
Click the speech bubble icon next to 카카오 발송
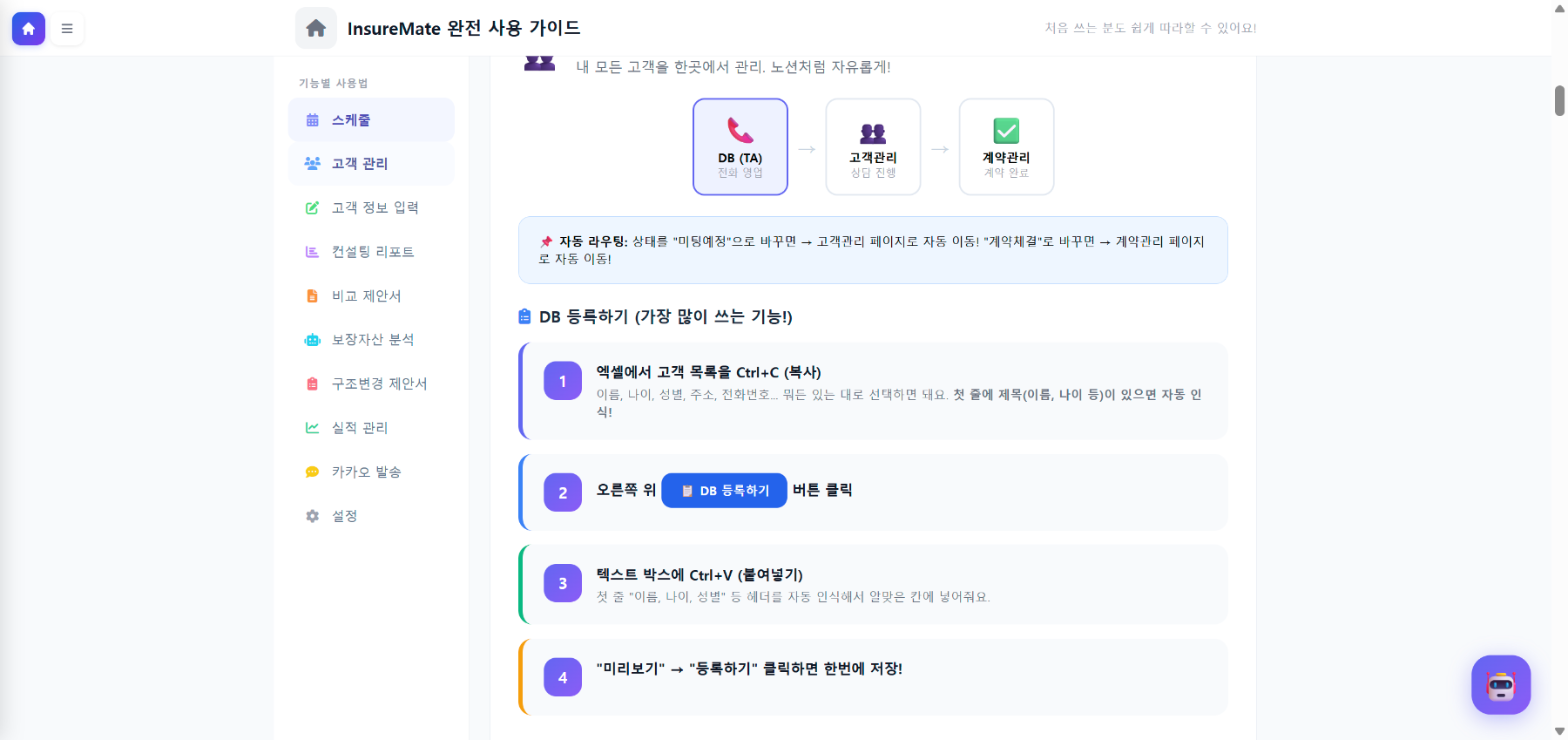click(312, 472)
